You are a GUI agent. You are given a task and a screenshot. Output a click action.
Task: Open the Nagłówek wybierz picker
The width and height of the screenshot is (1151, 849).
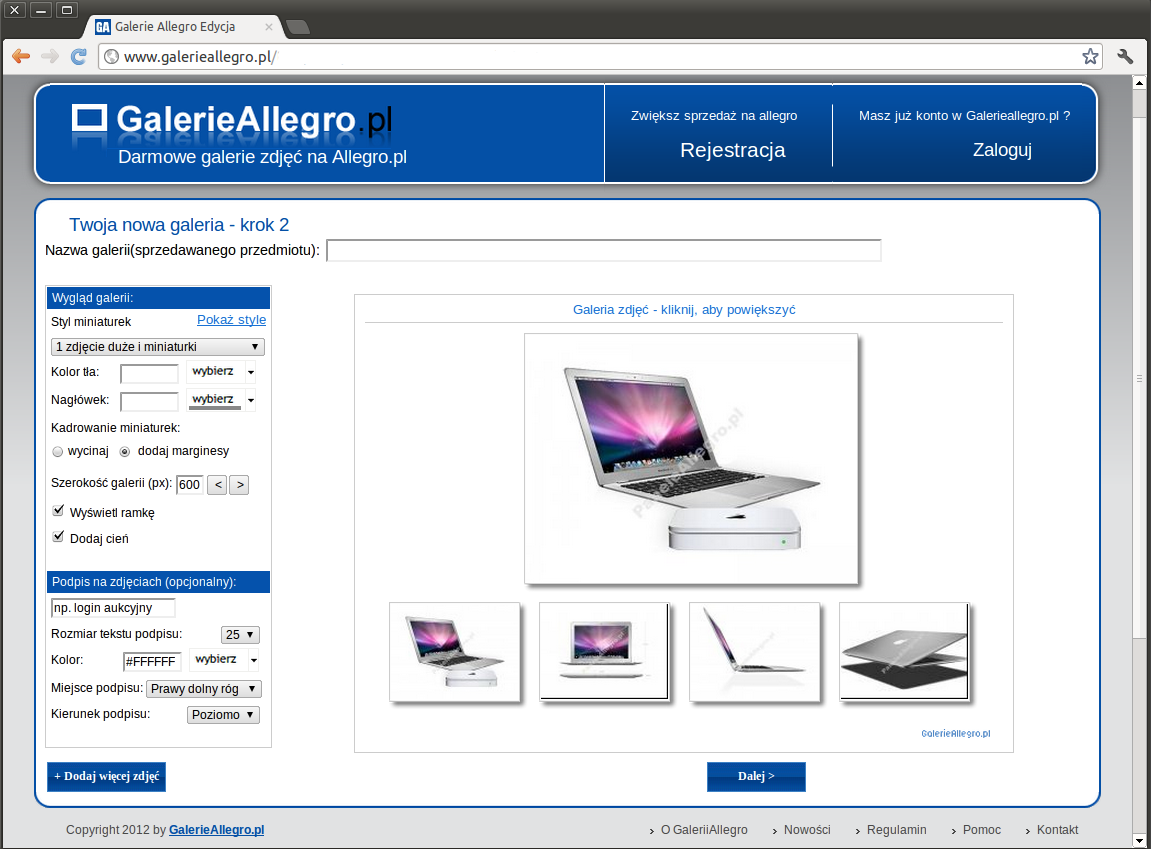(x=221, y=400)
